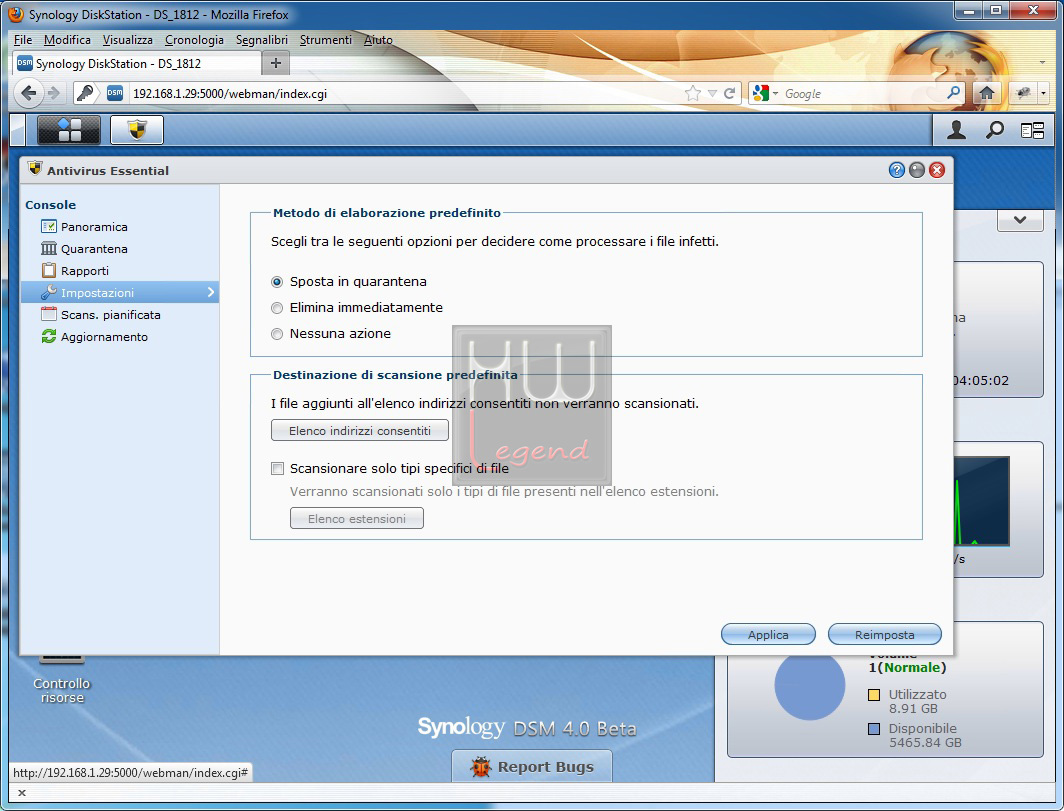Go to the Firefox home page

[987, 93]
